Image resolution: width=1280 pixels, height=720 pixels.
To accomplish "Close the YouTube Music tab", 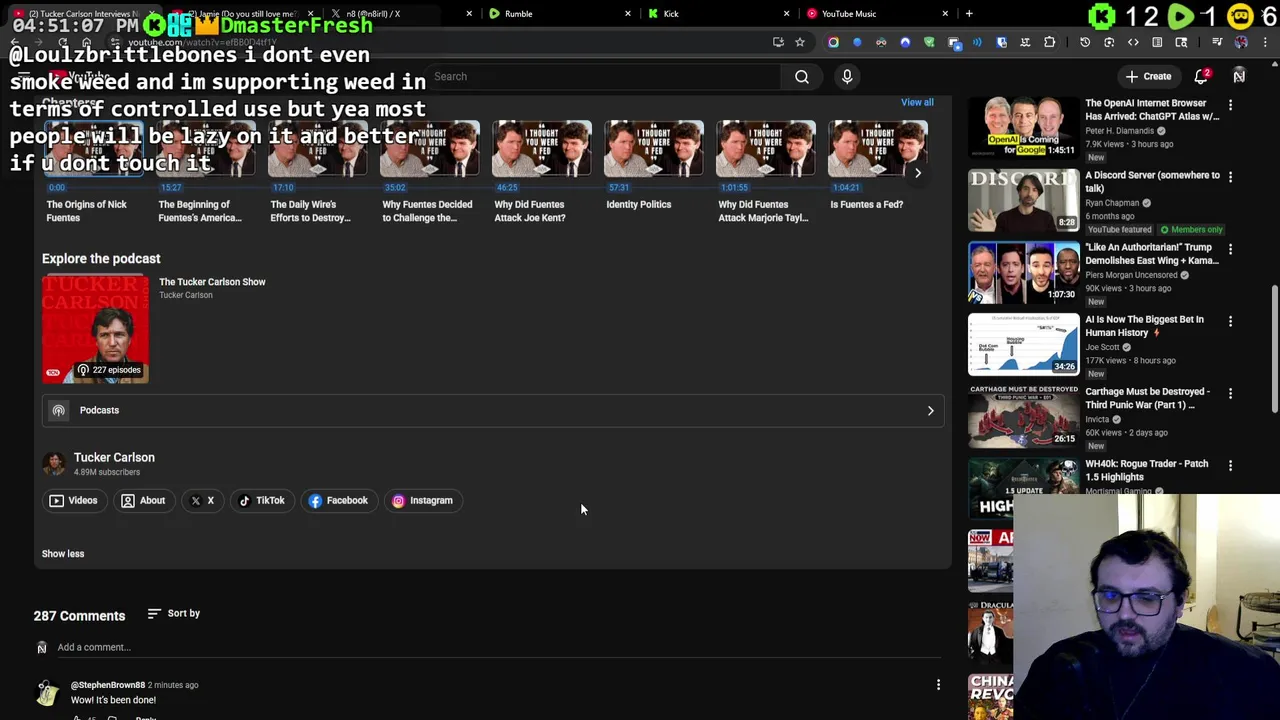I will [x=945, y=13].
